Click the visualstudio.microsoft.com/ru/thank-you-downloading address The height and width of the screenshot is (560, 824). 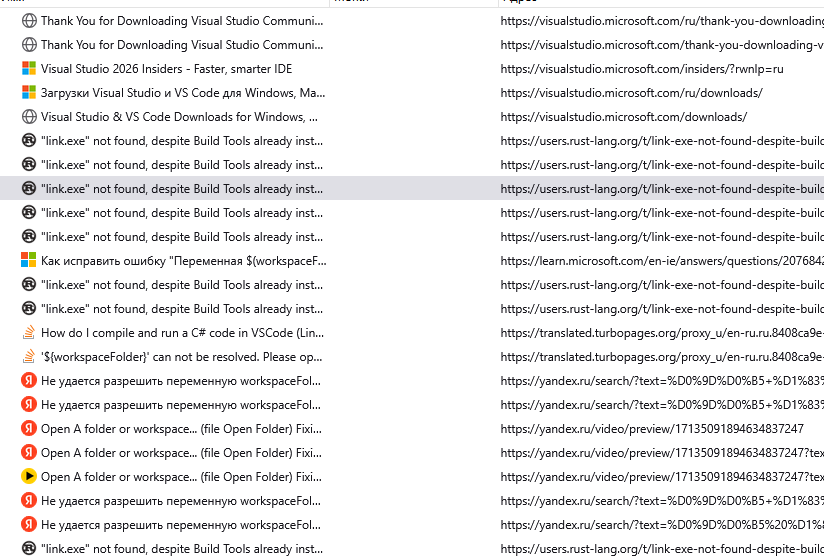tap(662, 21)
